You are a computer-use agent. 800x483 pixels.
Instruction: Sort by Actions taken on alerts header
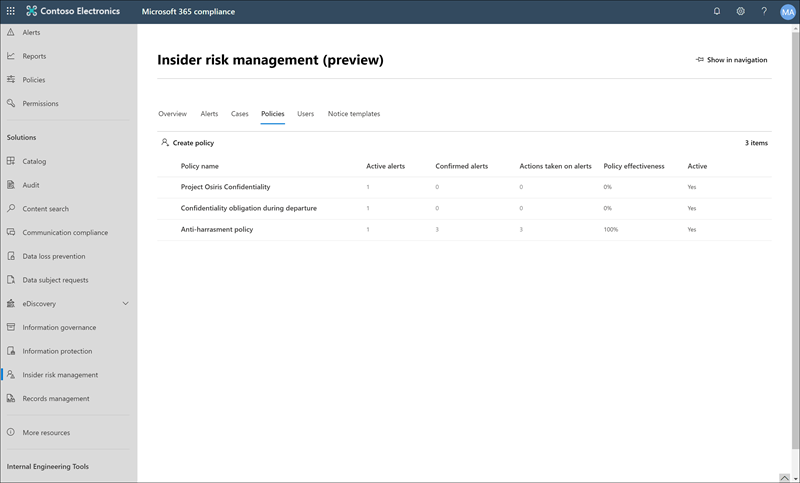pyautogui.click(x=555, y=166)
